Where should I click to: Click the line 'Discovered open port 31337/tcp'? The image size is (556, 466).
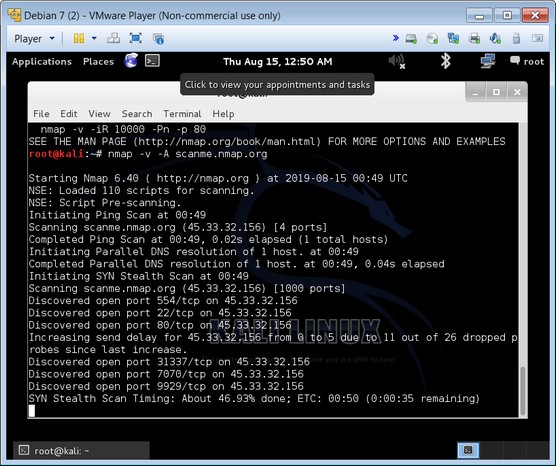point(169,362)
